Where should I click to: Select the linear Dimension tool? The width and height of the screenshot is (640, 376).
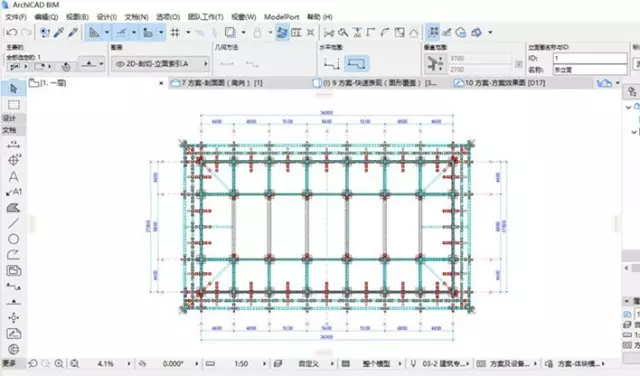(x=13, y=145)
